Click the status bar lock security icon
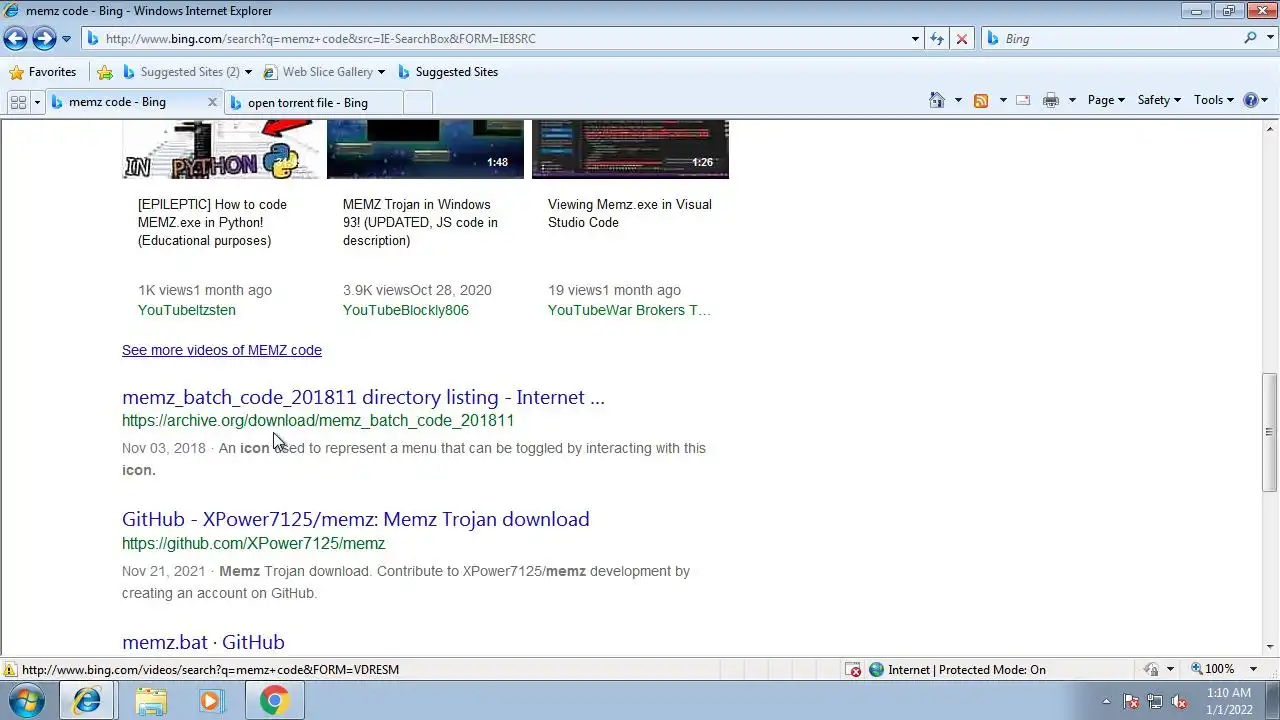Image resolution: width=1280 pixels, height=720 pixels. pos(1153,670)
